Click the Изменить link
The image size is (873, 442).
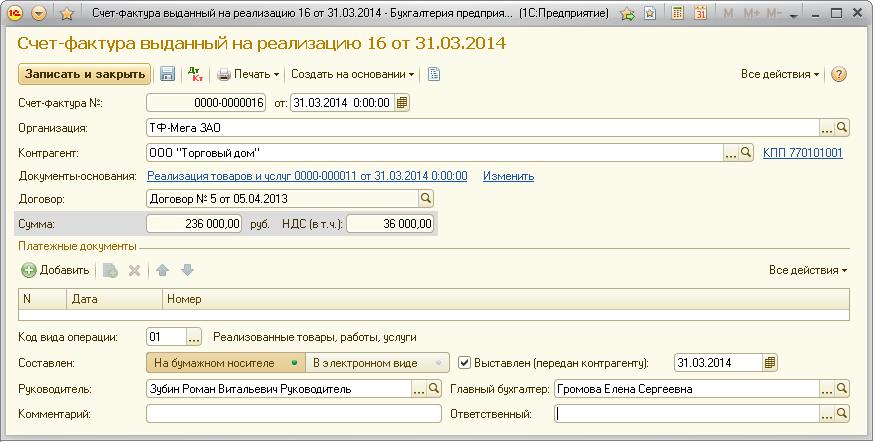508,176
